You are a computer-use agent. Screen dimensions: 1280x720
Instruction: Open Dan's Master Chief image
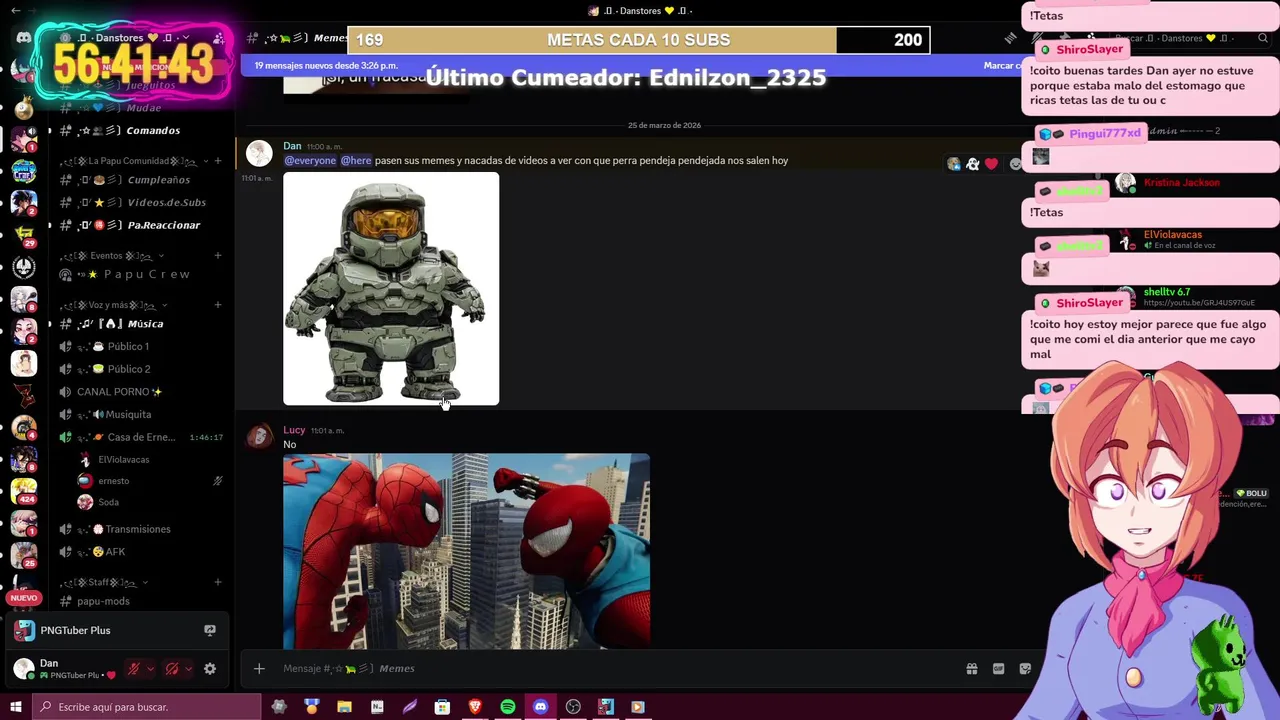pos(391,289)
